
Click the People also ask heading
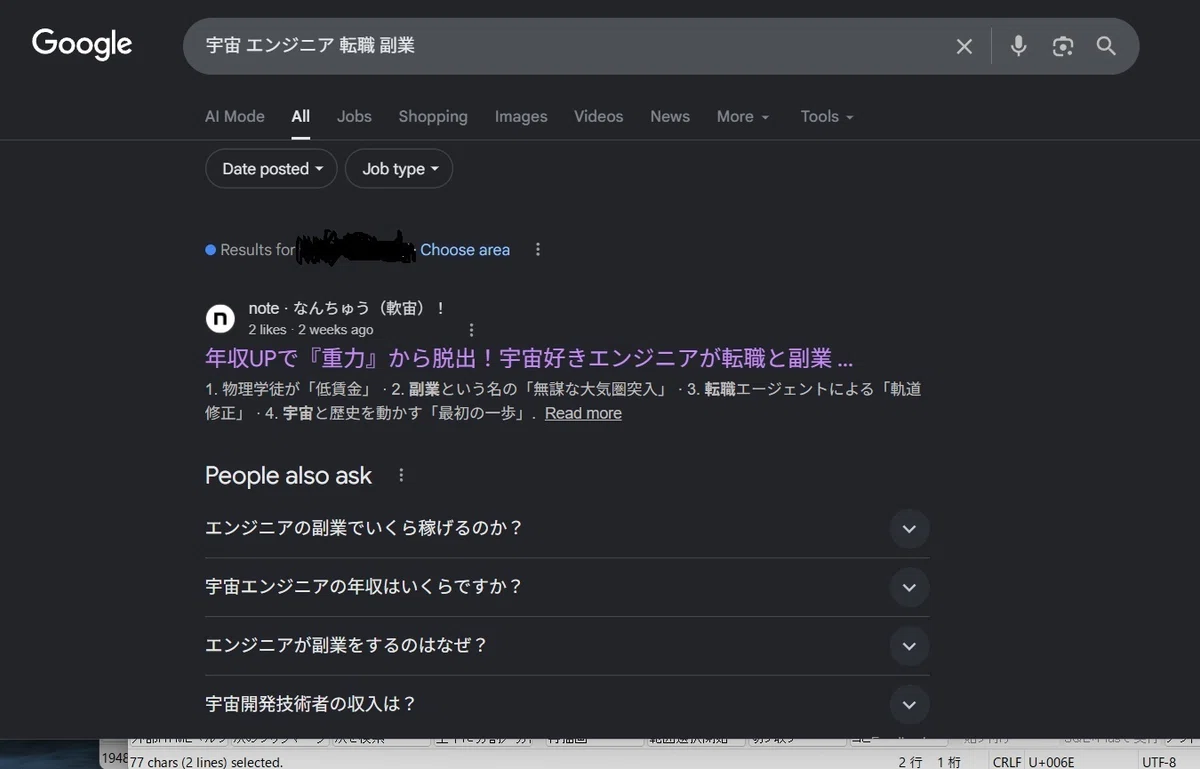coord(288,476)
